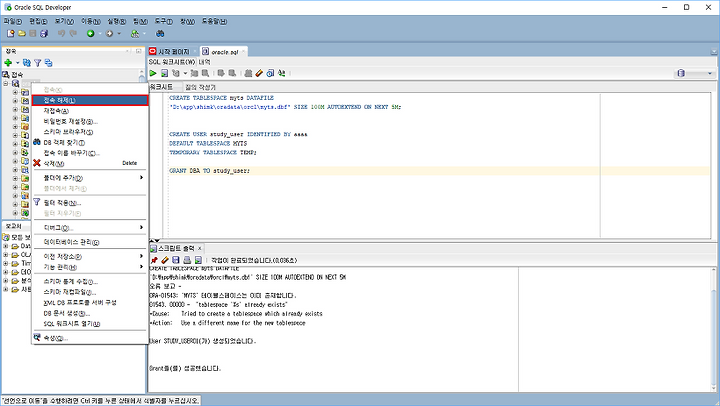Screen dimensions: 720x406
Task: Click the Refresh connections icon
Action: pos(27,62)
